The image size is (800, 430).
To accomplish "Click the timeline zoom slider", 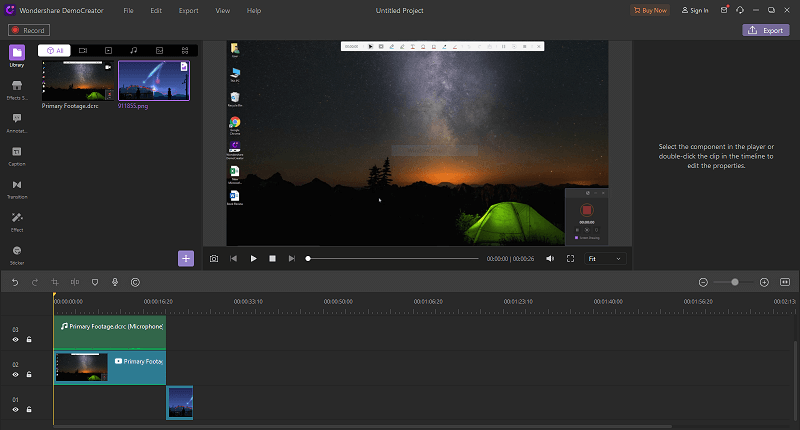I will 734,282.
